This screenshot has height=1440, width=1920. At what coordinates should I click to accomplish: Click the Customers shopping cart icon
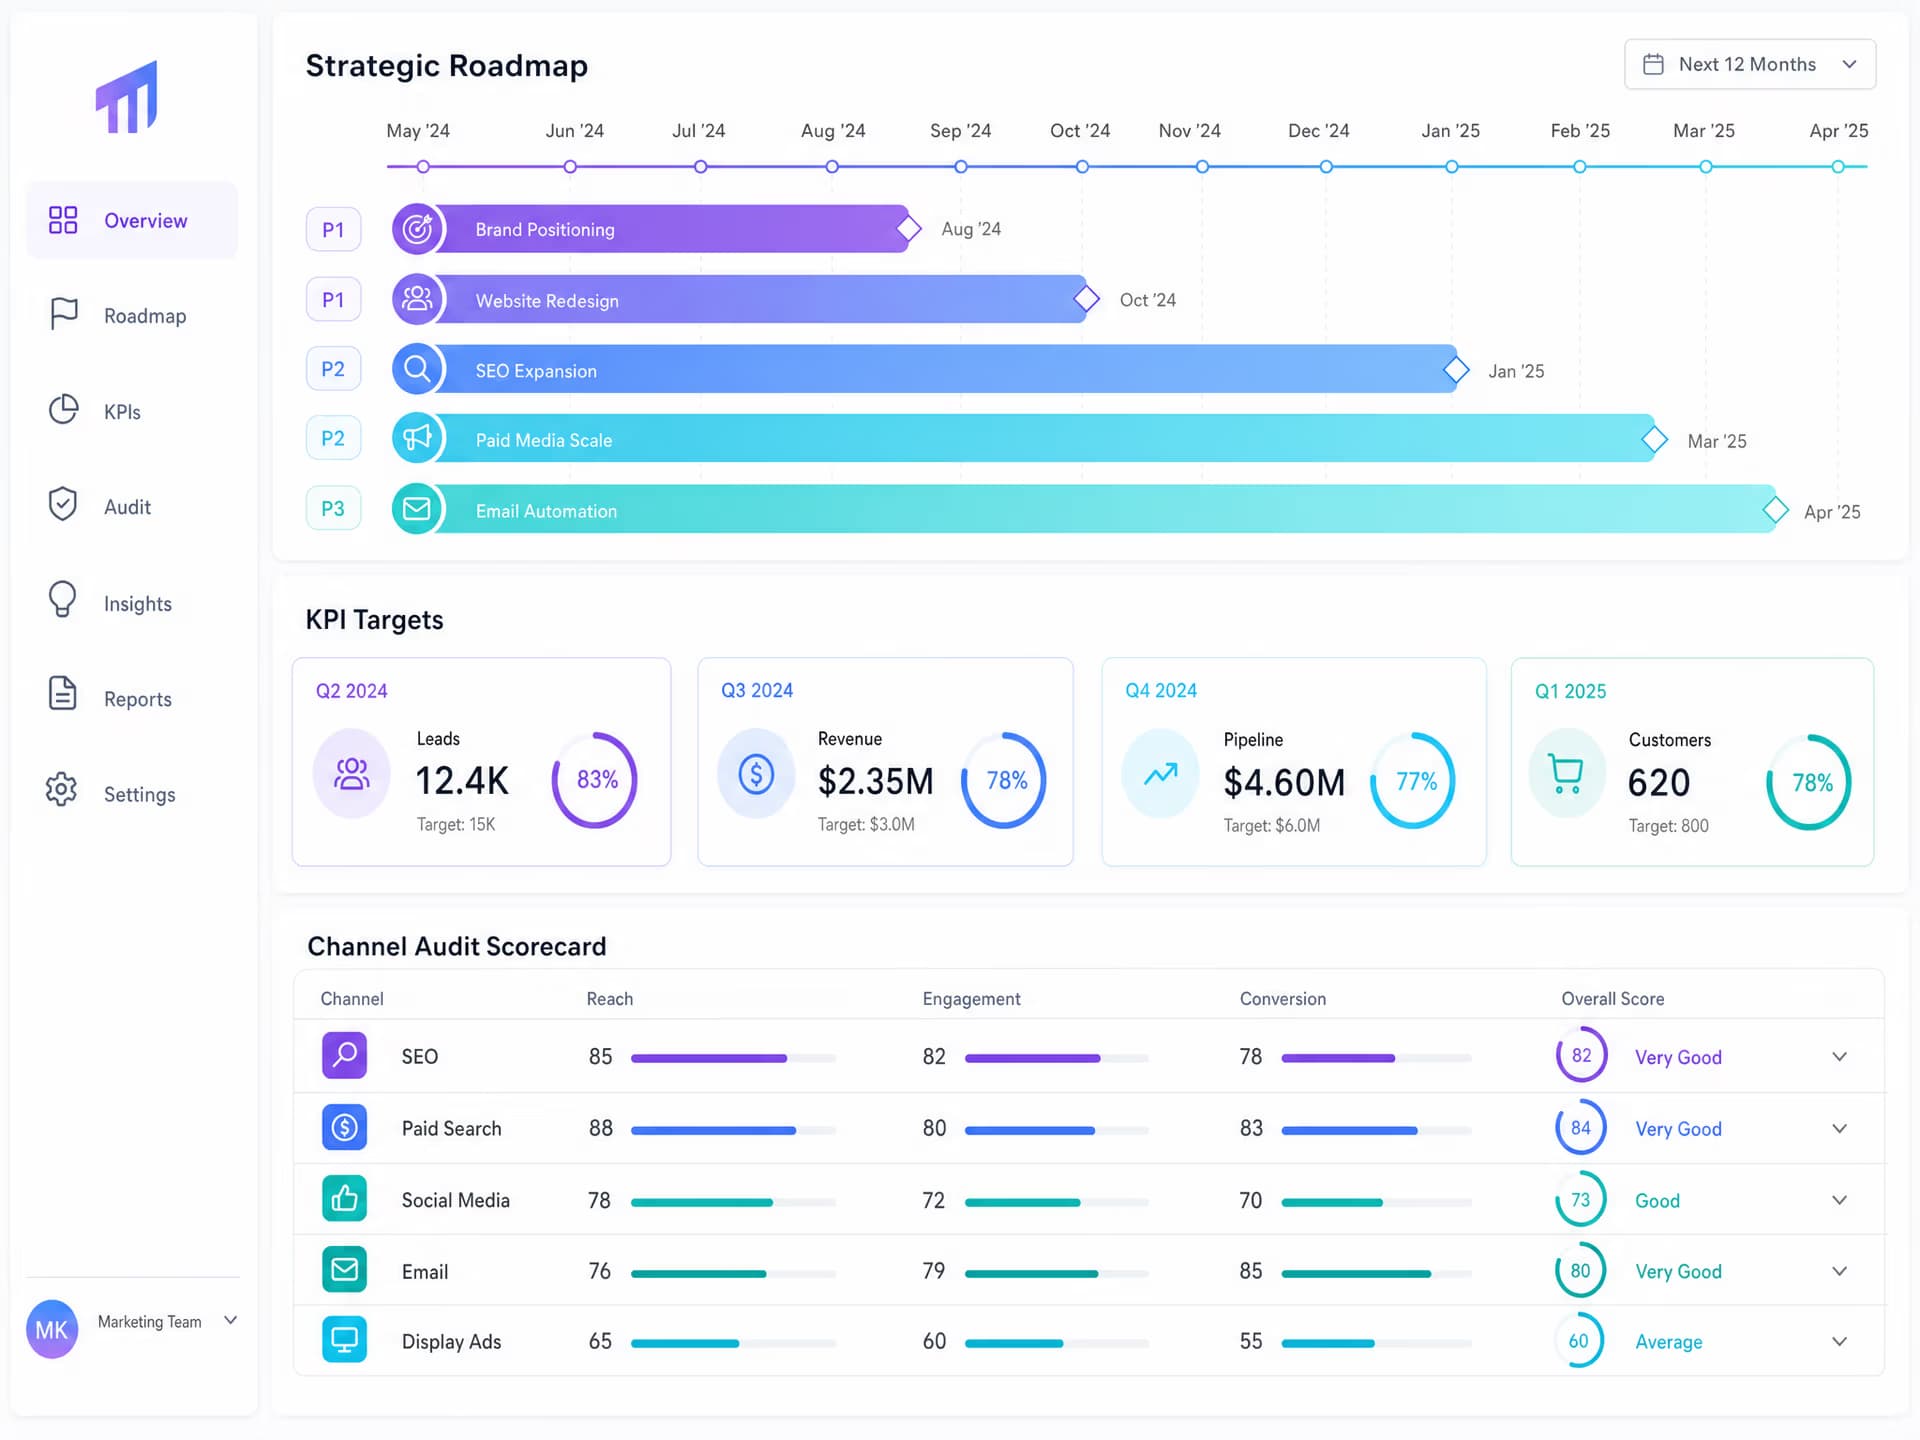coord(1566,774)
